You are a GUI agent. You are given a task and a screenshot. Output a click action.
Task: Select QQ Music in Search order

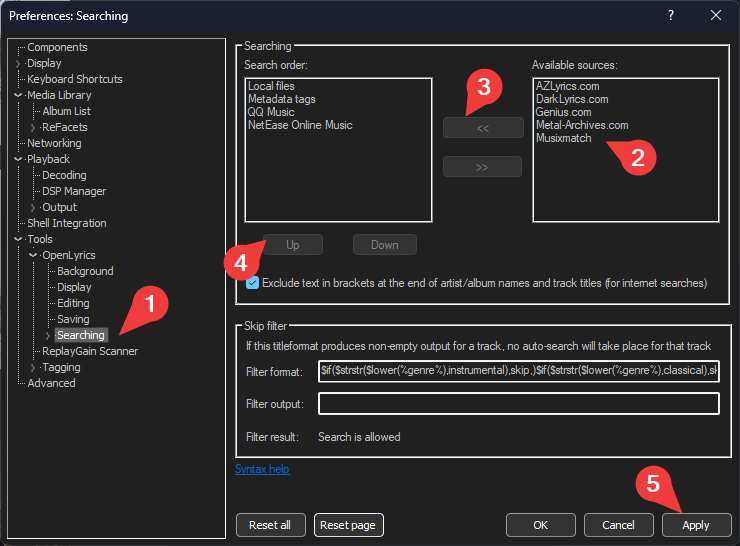point(274,112)
